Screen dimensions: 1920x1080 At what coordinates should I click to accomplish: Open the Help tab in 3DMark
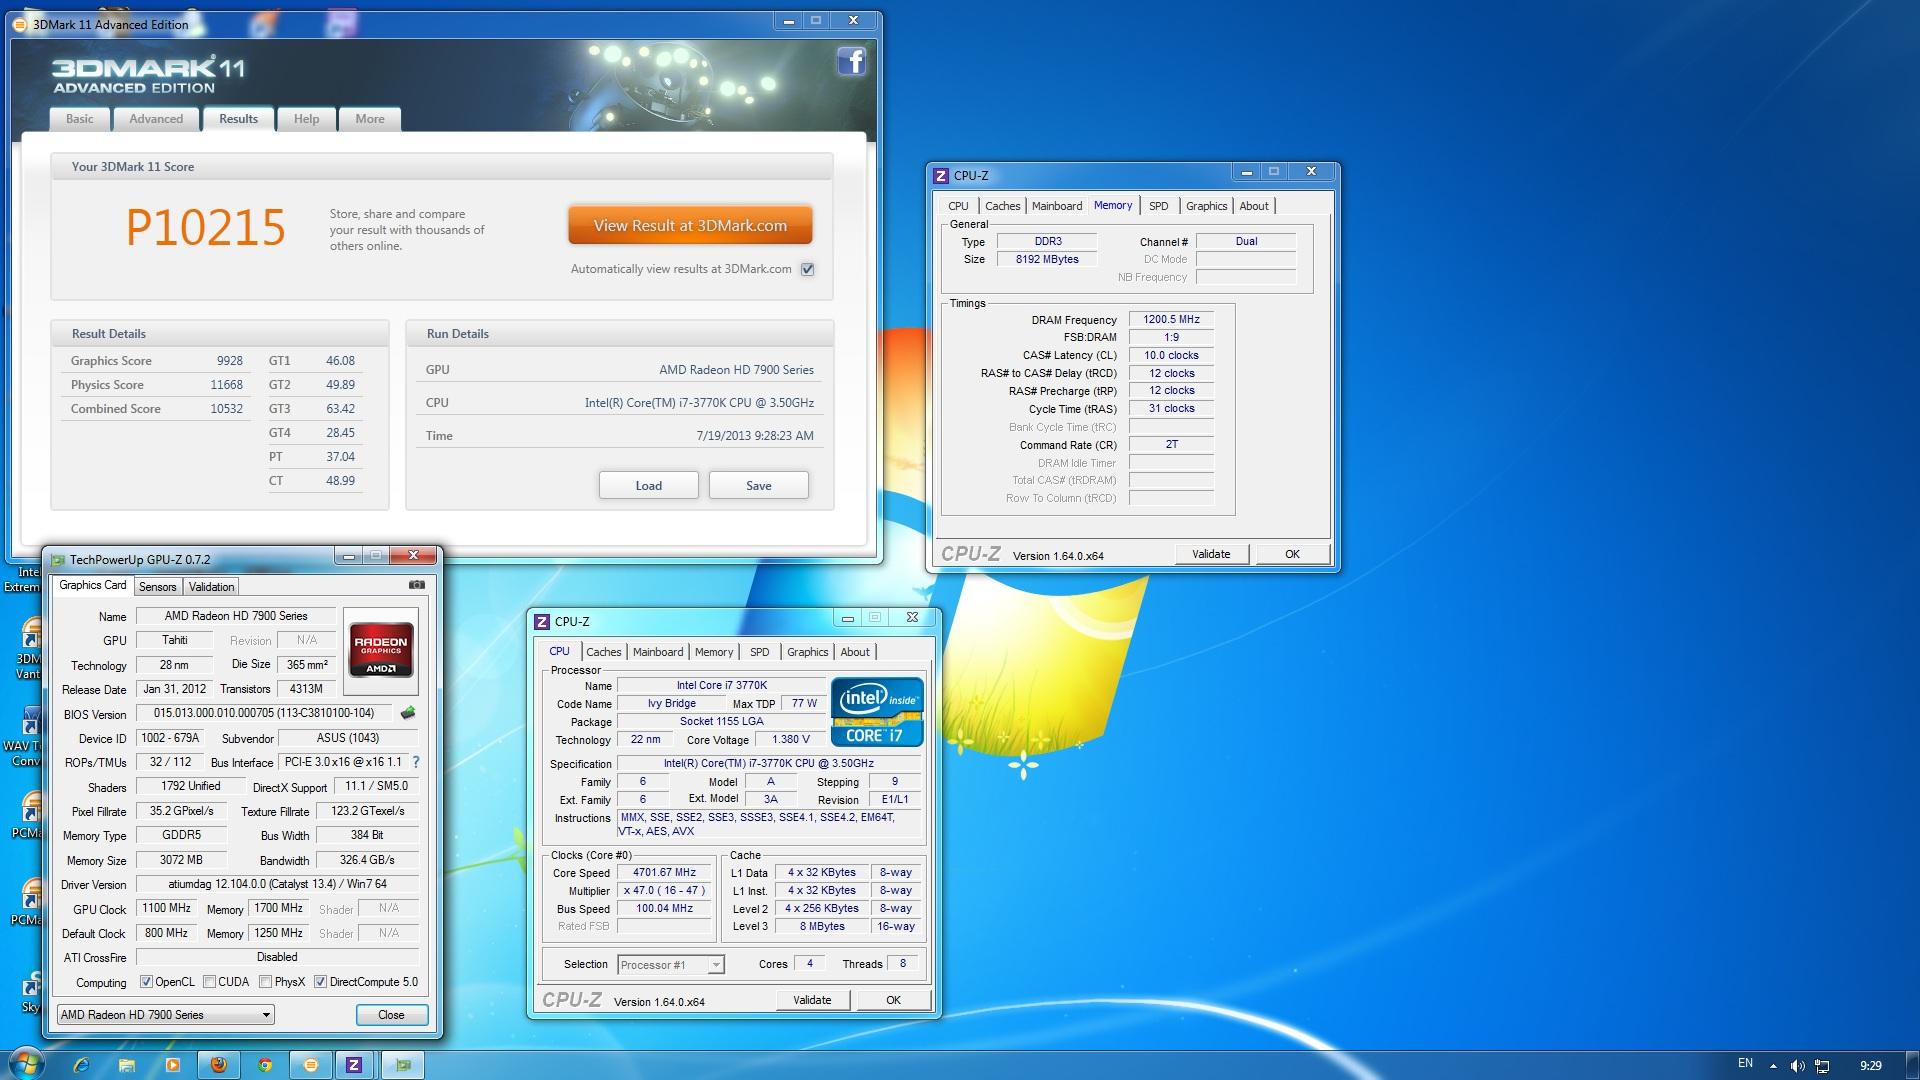(306, 119)
